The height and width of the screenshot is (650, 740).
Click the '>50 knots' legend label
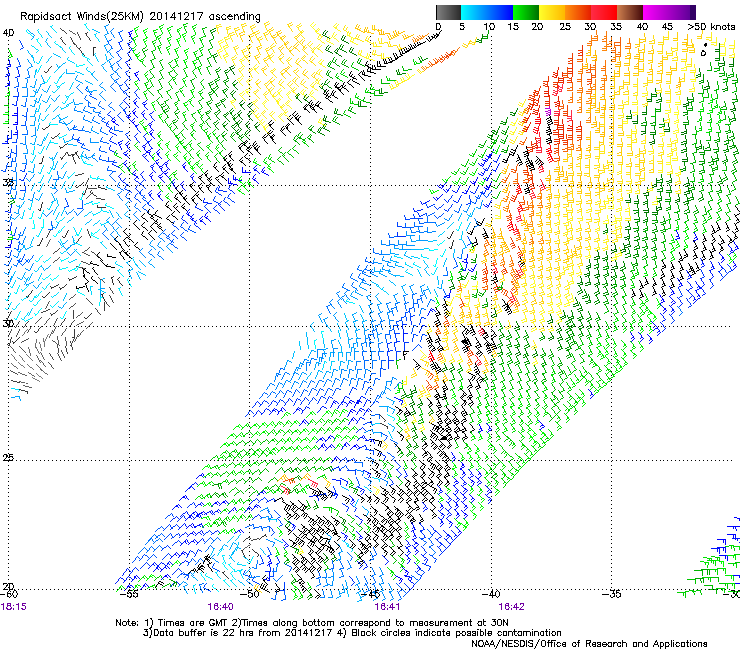[x=711, y=27]
